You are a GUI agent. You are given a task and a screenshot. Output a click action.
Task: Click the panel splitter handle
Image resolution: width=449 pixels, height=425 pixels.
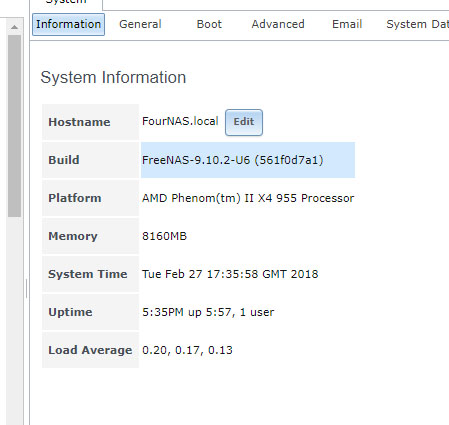(26, 288)
